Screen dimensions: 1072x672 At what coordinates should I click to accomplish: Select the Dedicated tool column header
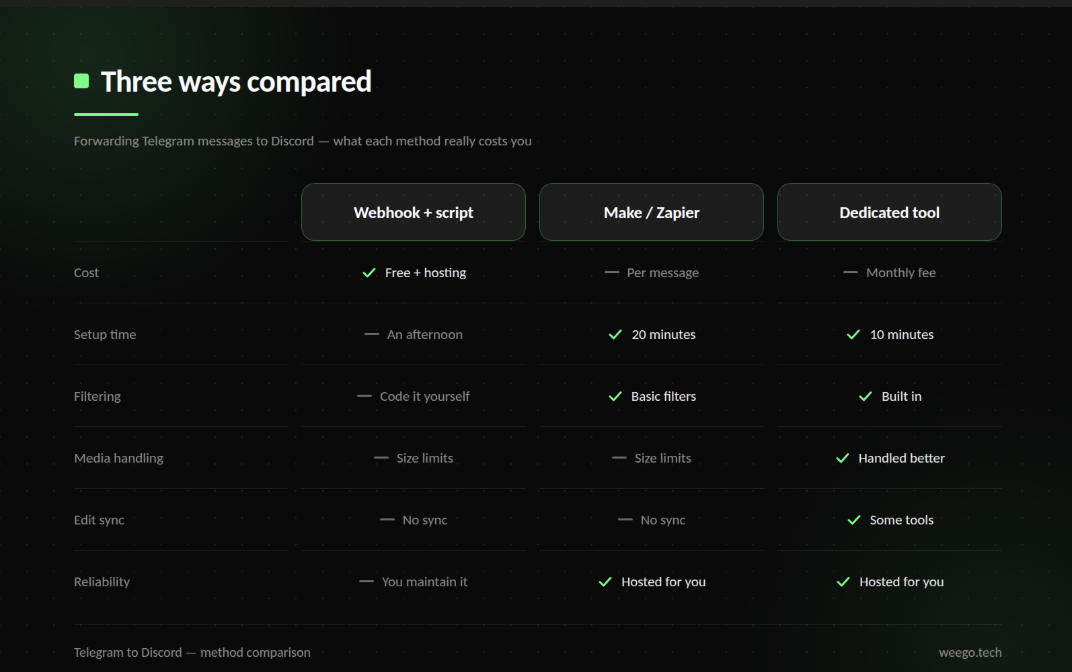889,212
